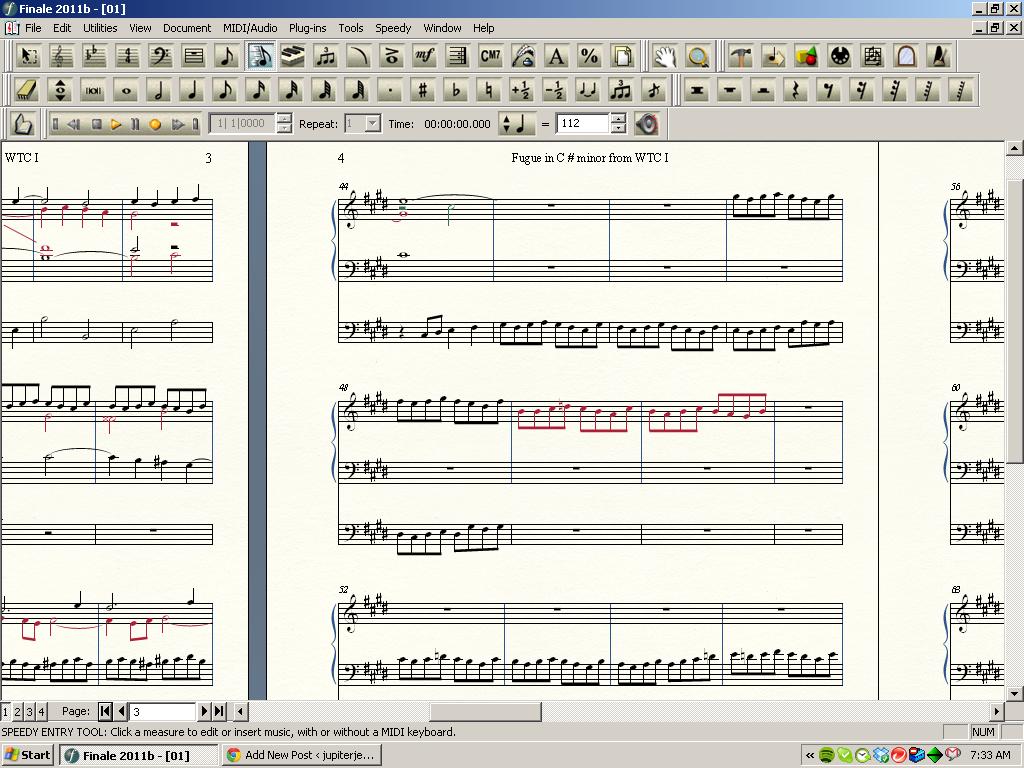Open the Repeat dropdown
The image size is (1024, 768).
372,123
